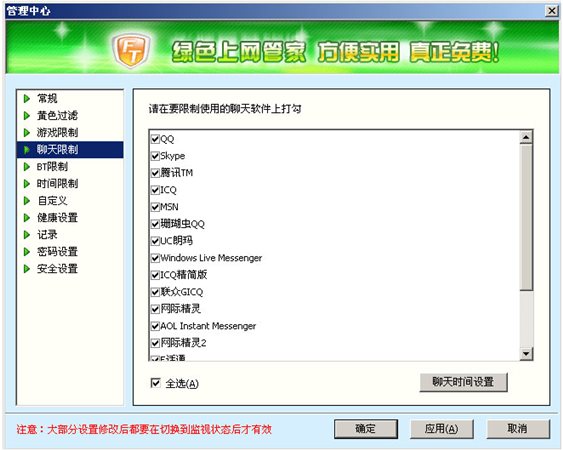Click the green arrow beside BT限制
Viewport: 563px width, 450px height.
pos(27,167)
